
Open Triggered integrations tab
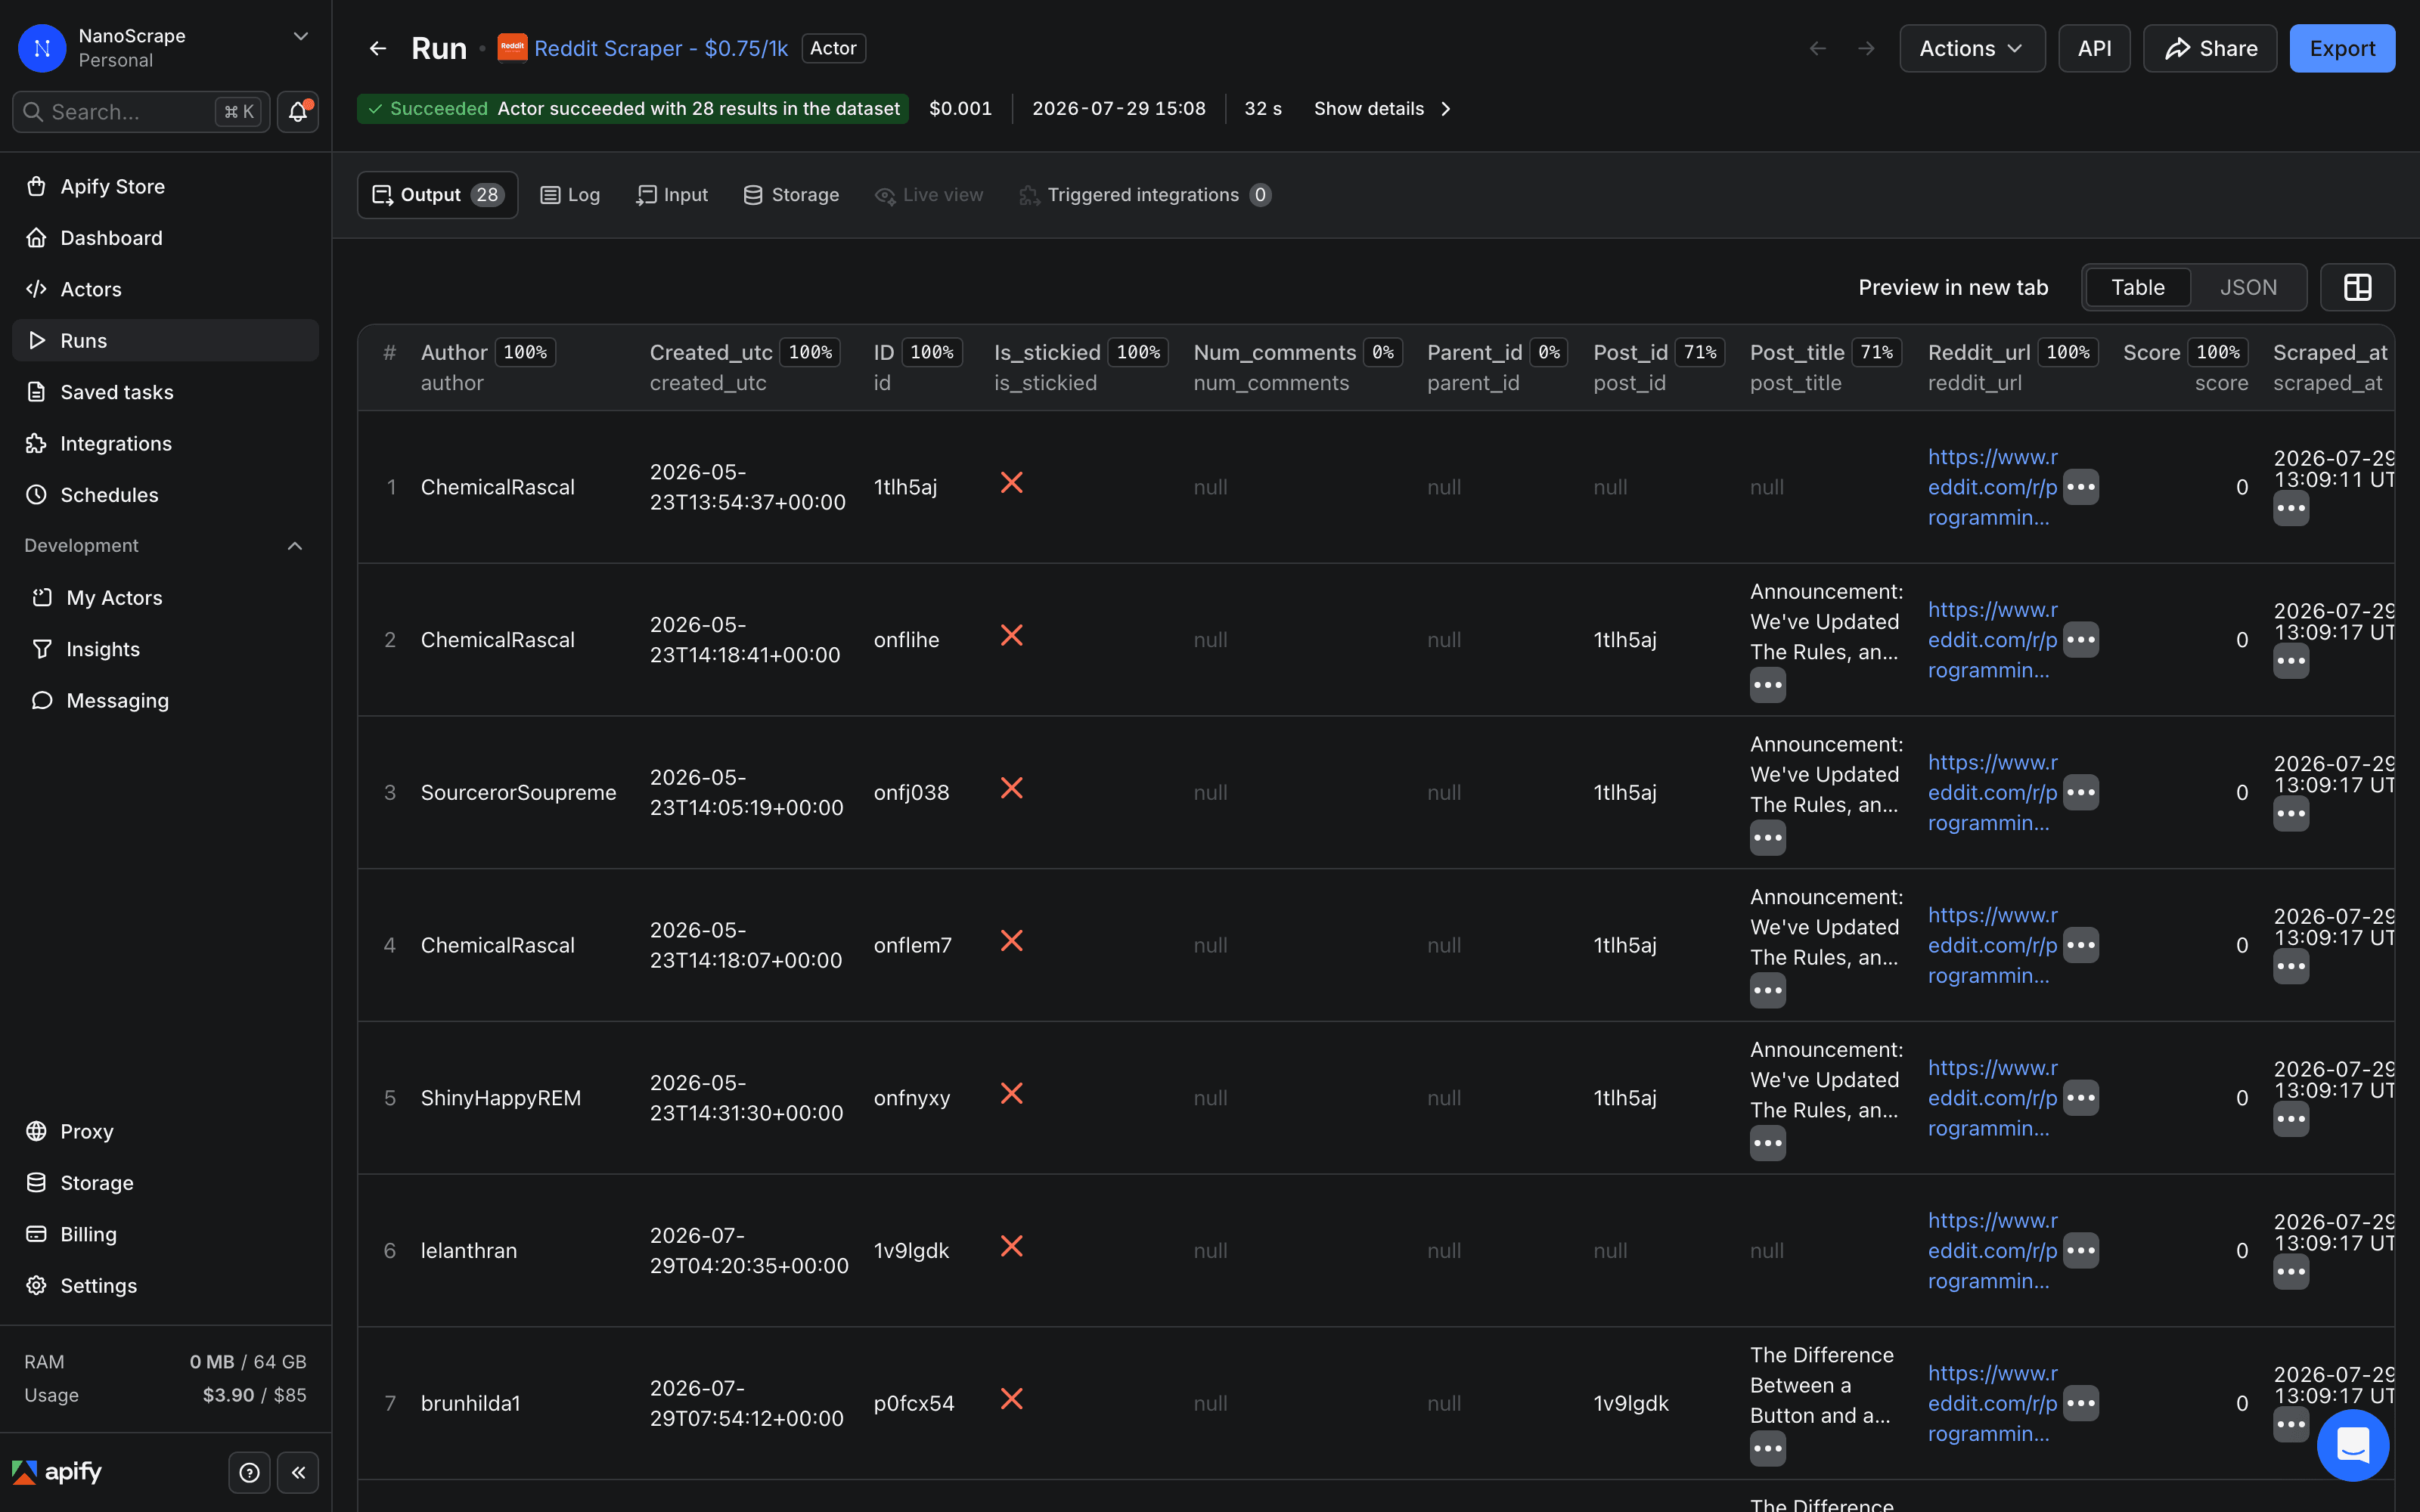pos(1145,195)
